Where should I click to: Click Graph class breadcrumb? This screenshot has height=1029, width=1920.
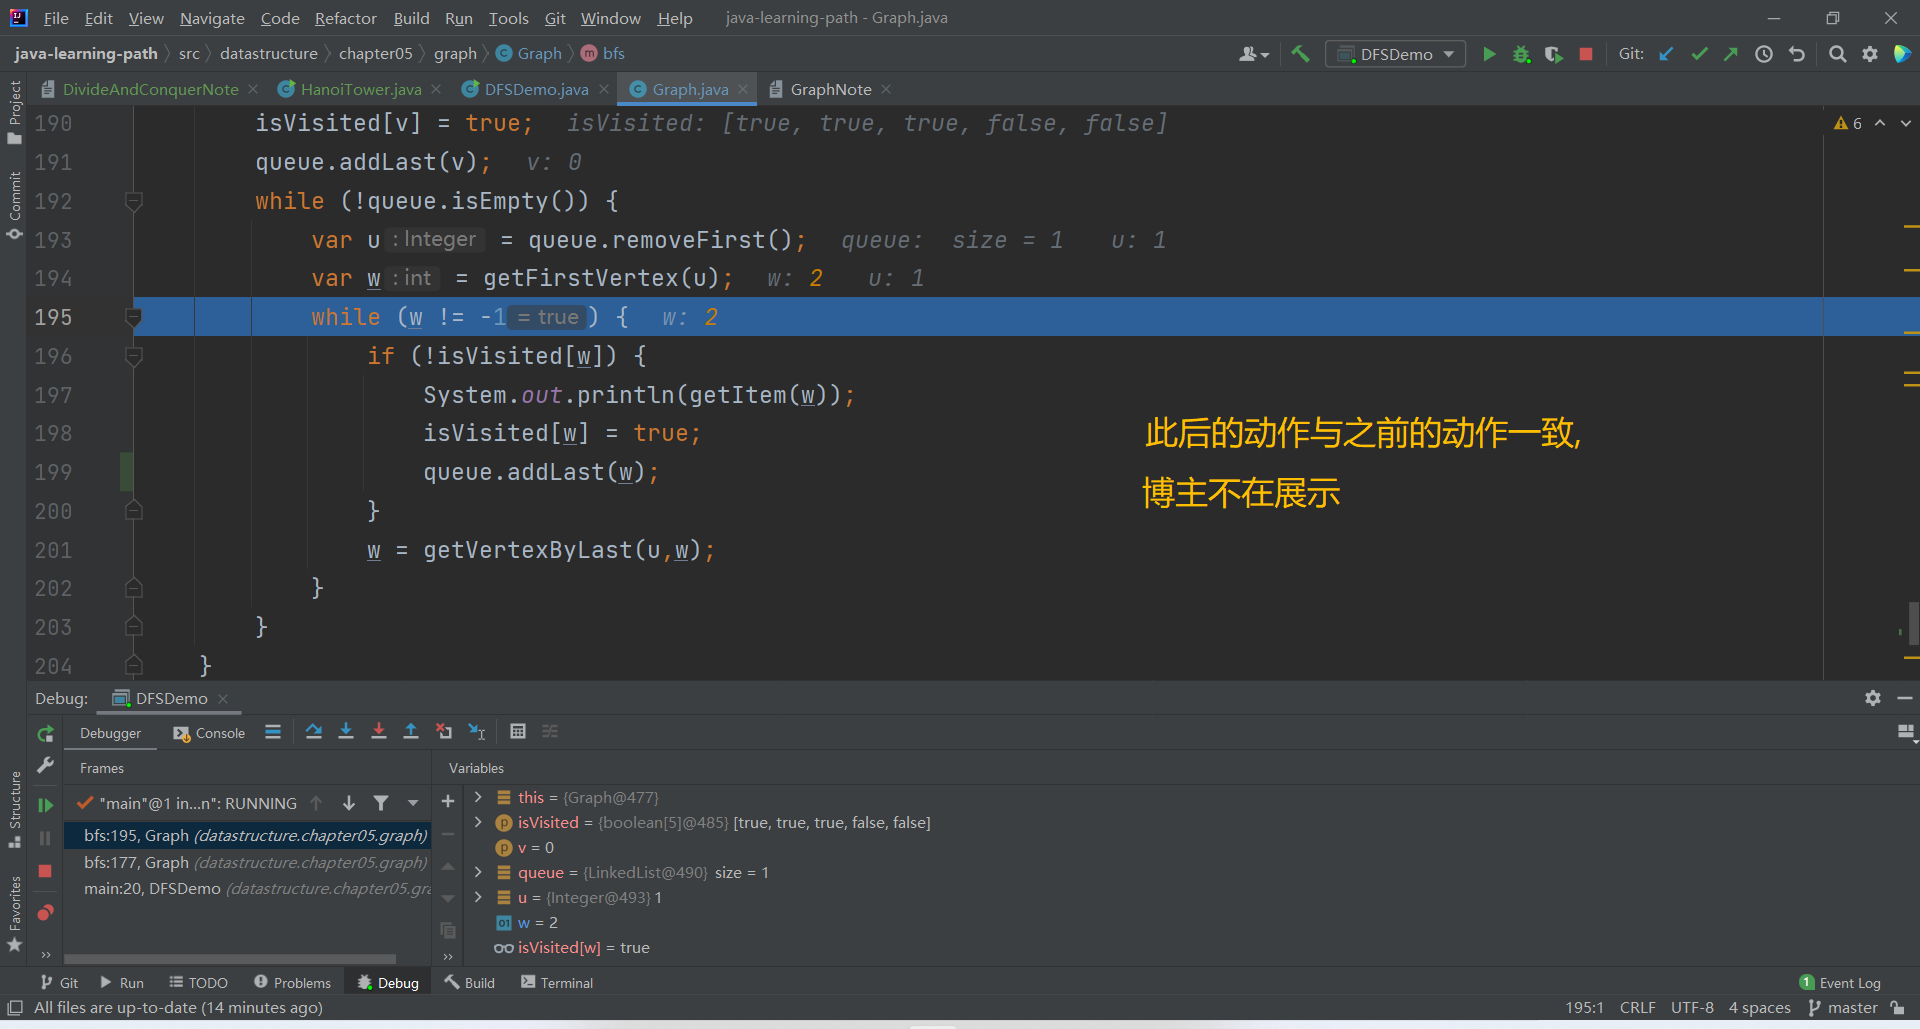530,53
